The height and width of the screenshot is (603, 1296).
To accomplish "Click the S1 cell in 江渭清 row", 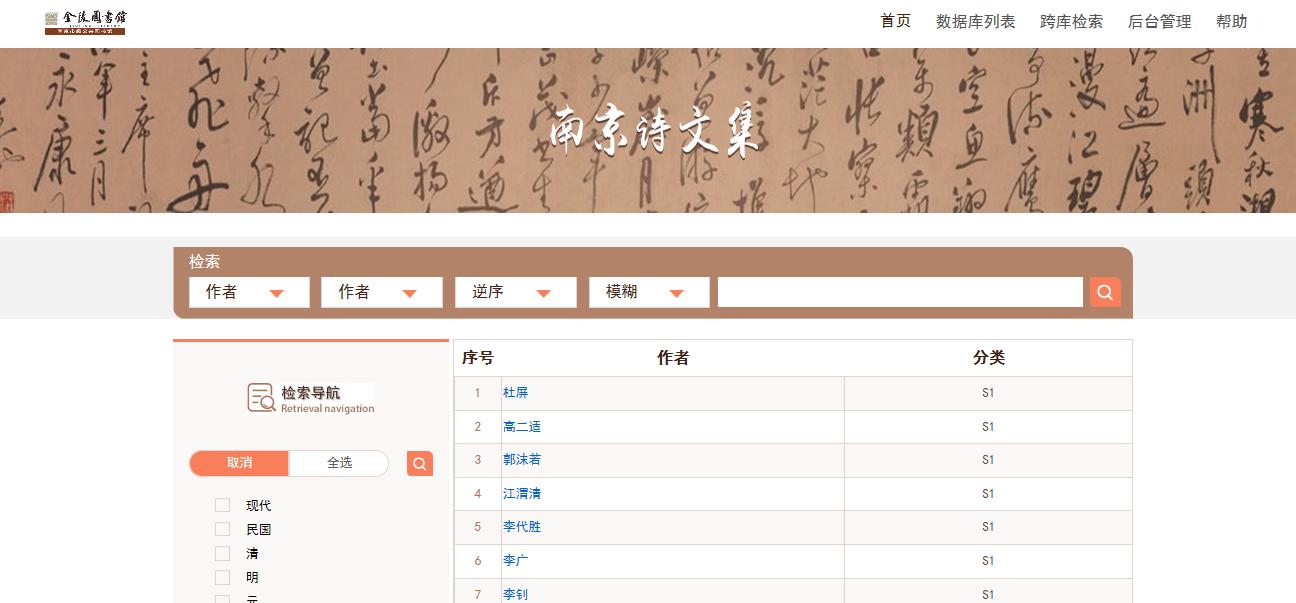I will [988, 494].
